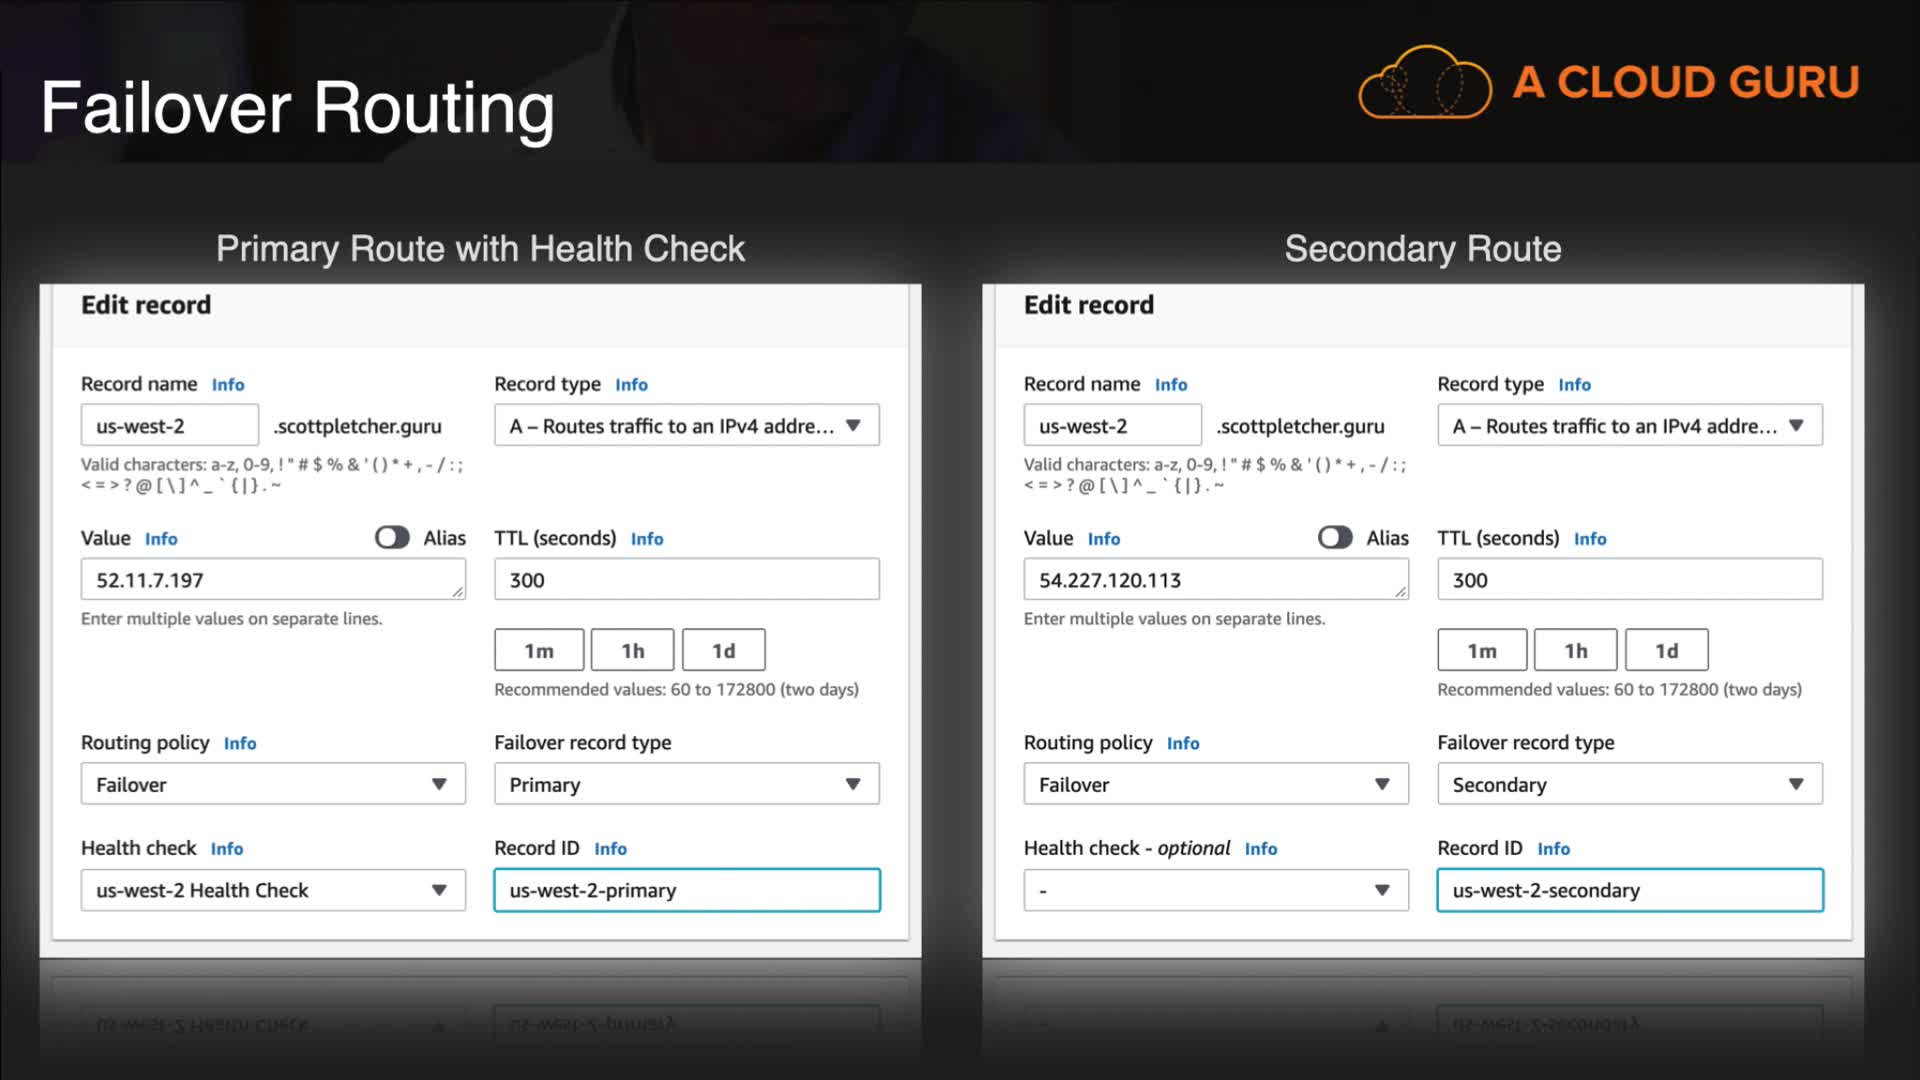Image resolution: width=1920 pixels, height=1080 pixels.
Task: Click Info link next to primary Record name
Action: (228, 385)
